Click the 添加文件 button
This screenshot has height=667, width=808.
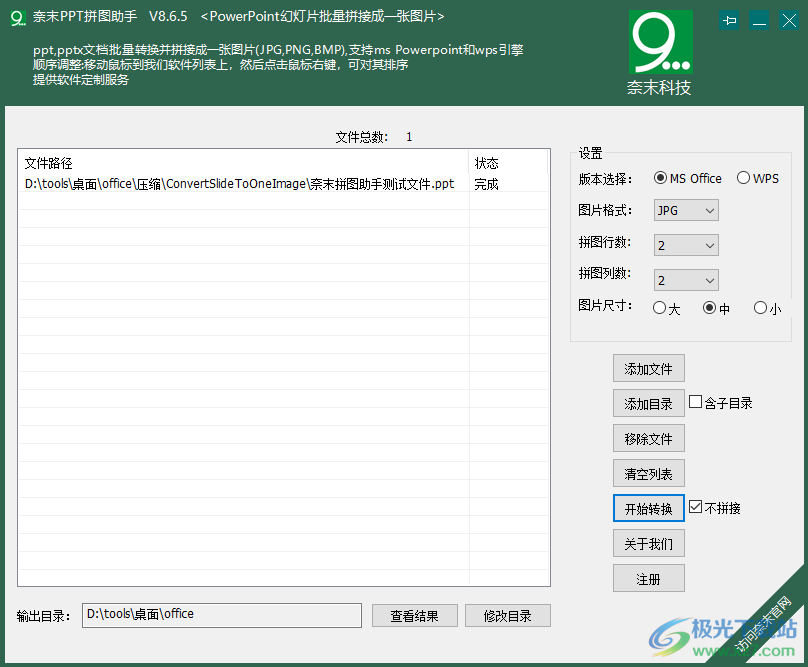[648, 368]
